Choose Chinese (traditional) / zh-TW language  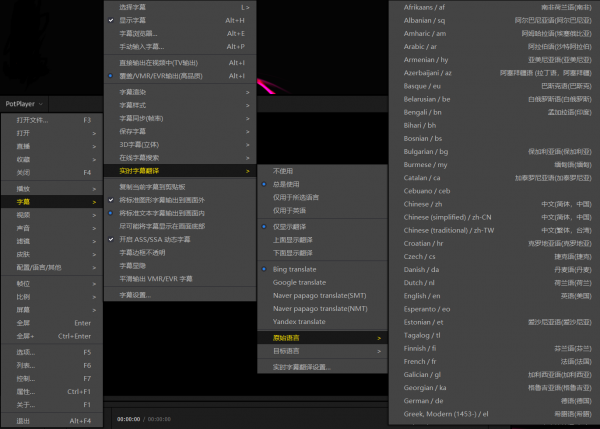494,230
